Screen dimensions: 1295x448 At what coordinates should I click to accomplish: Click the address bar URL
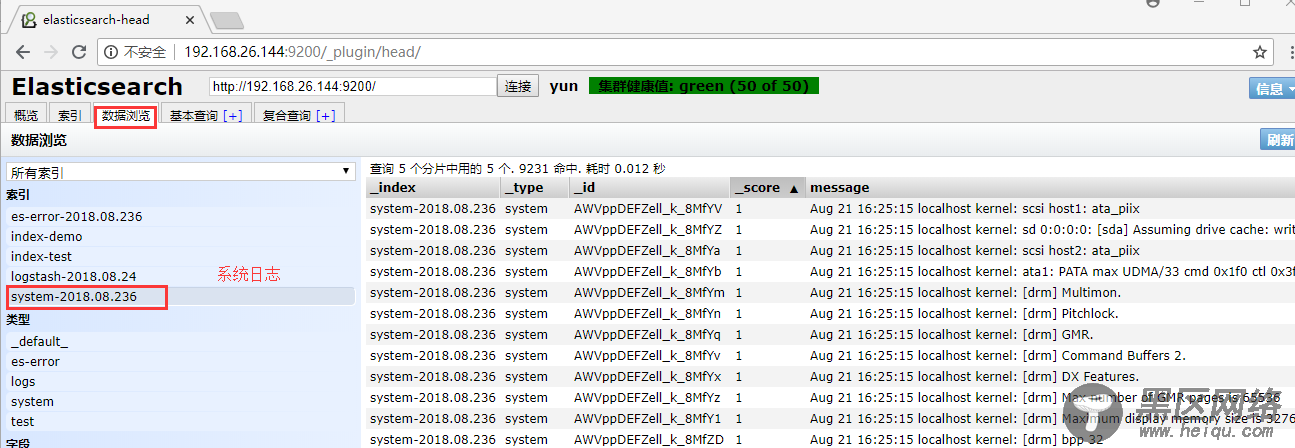302,52
